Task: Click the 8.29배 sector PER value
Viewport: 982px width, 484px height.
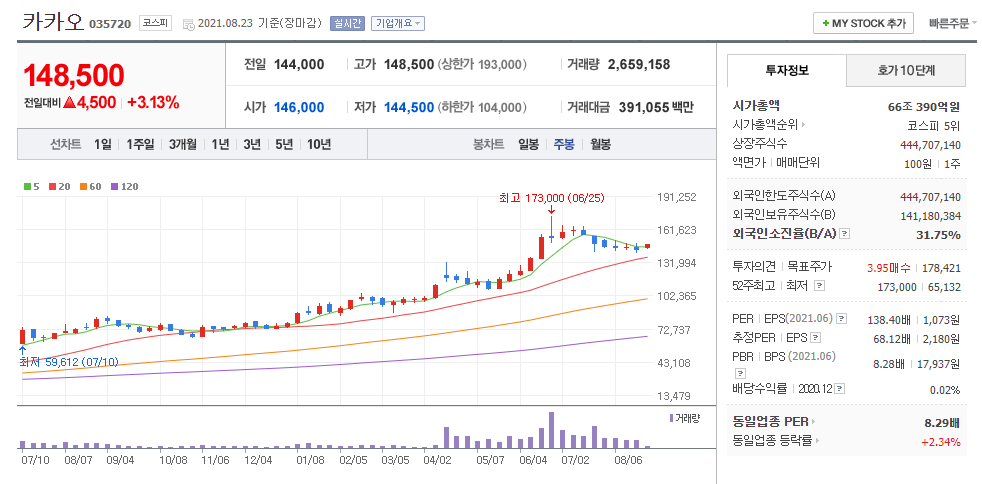Action: [943, 423]
